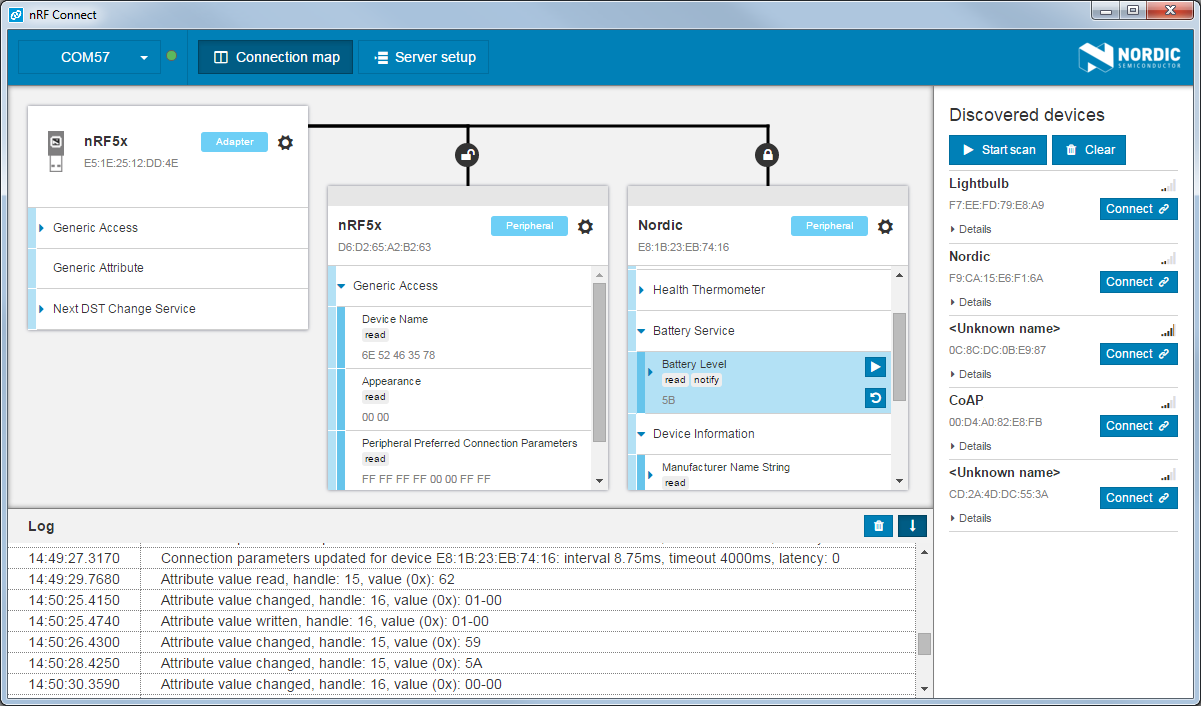Click the nRF Connect title bar app icon
1201x706 pixels.
pyautogui.click(x=16, y=15)
